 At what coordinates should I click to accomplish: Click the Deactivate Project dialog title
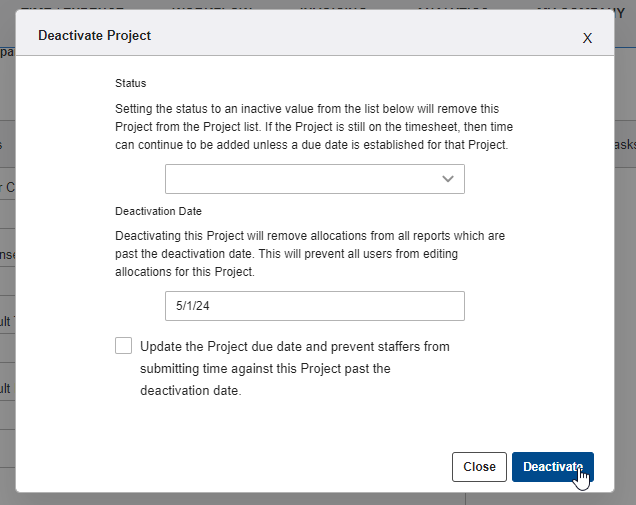click(94, 35)
